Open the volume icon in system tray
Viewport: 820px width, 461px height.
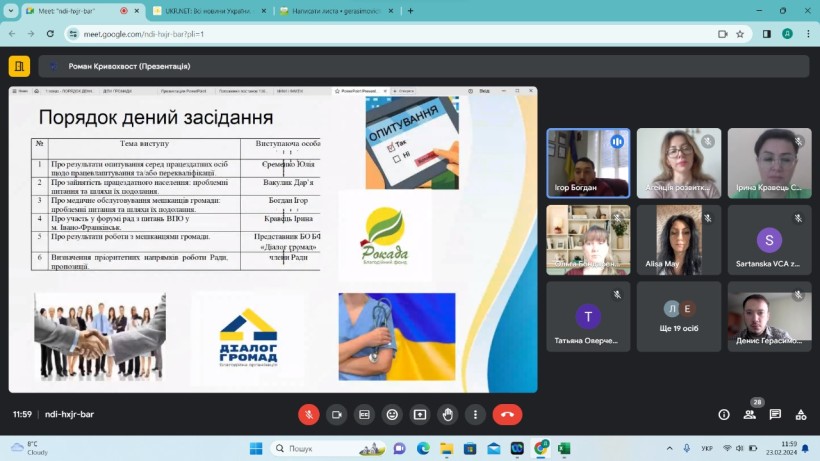pos(739,448)
